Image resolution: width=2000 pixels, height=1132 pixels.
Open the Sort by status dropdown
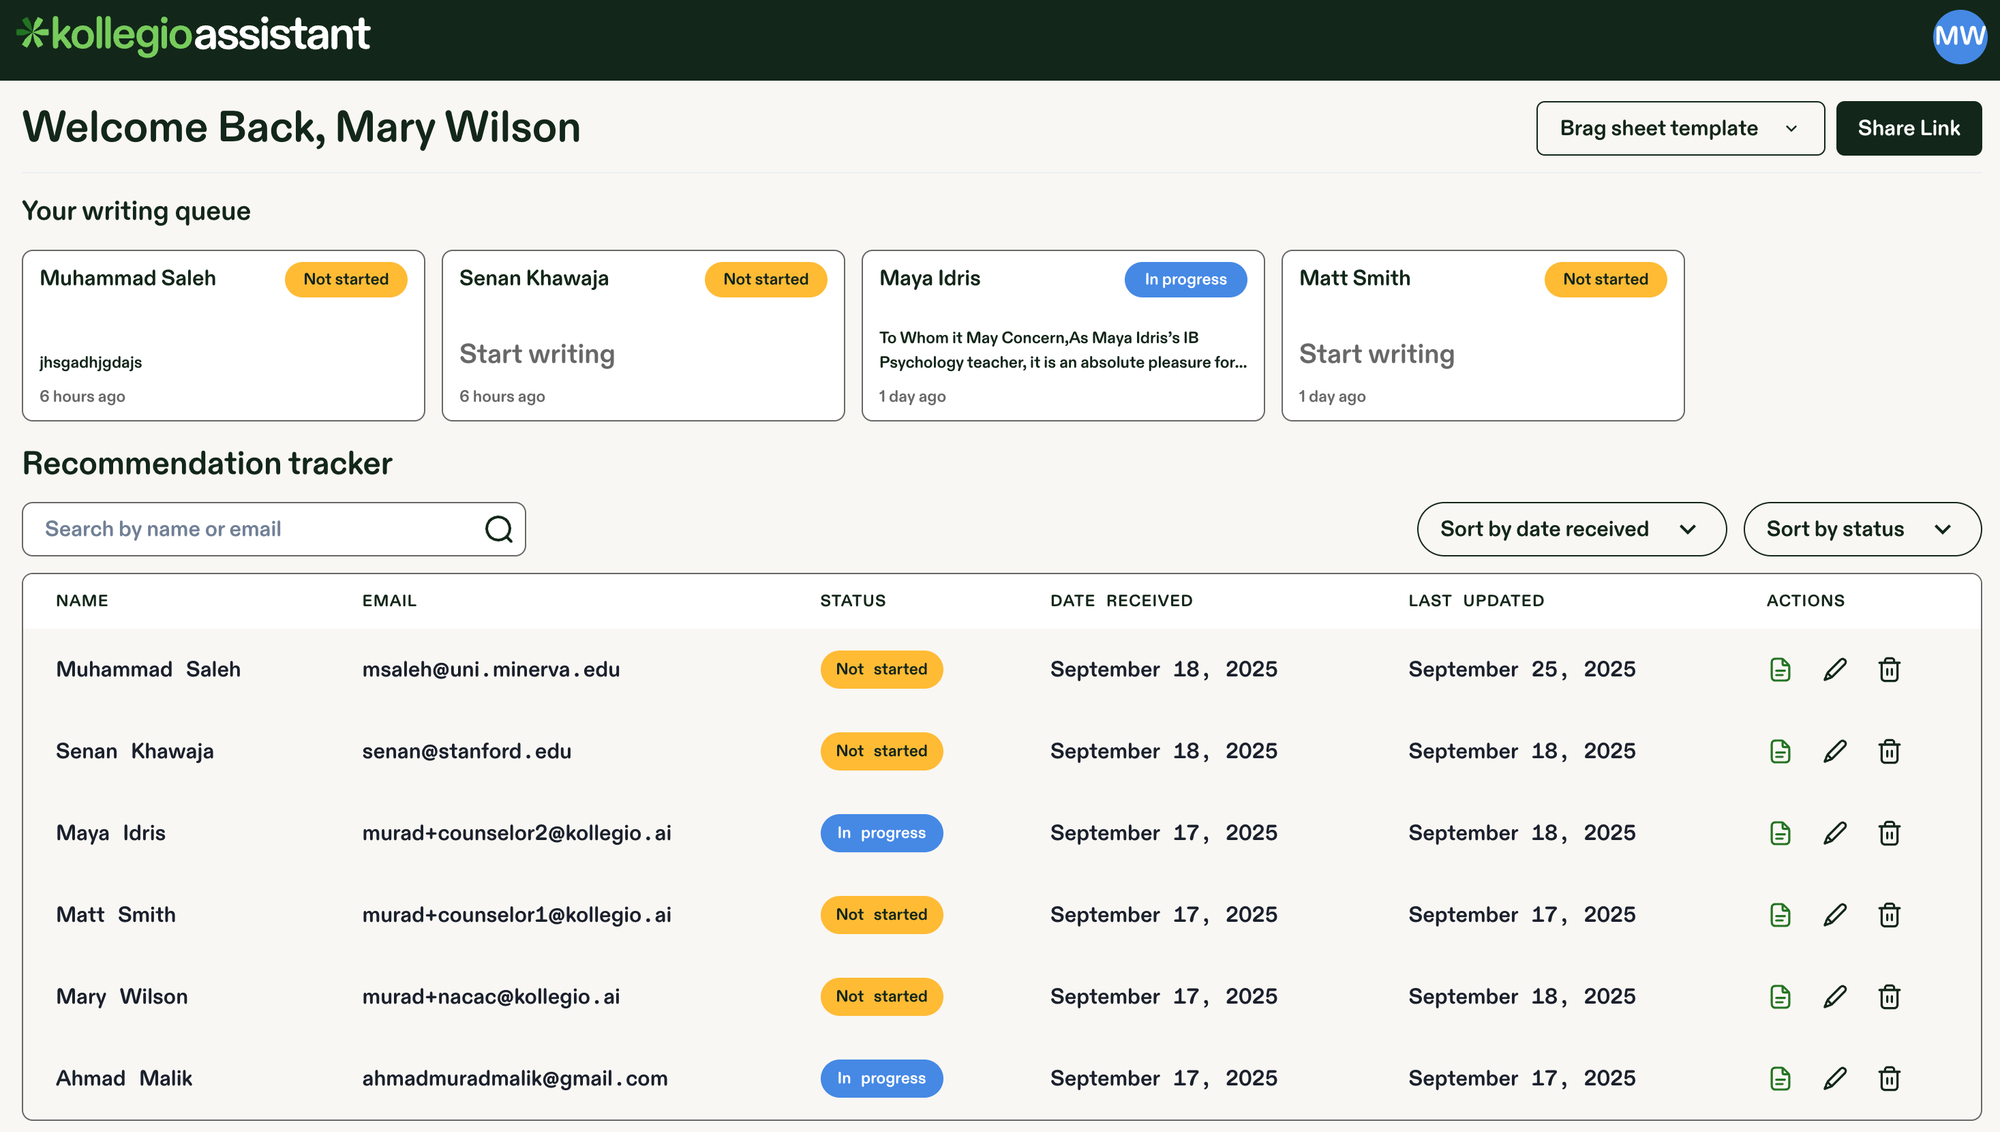coord(1861,529)
